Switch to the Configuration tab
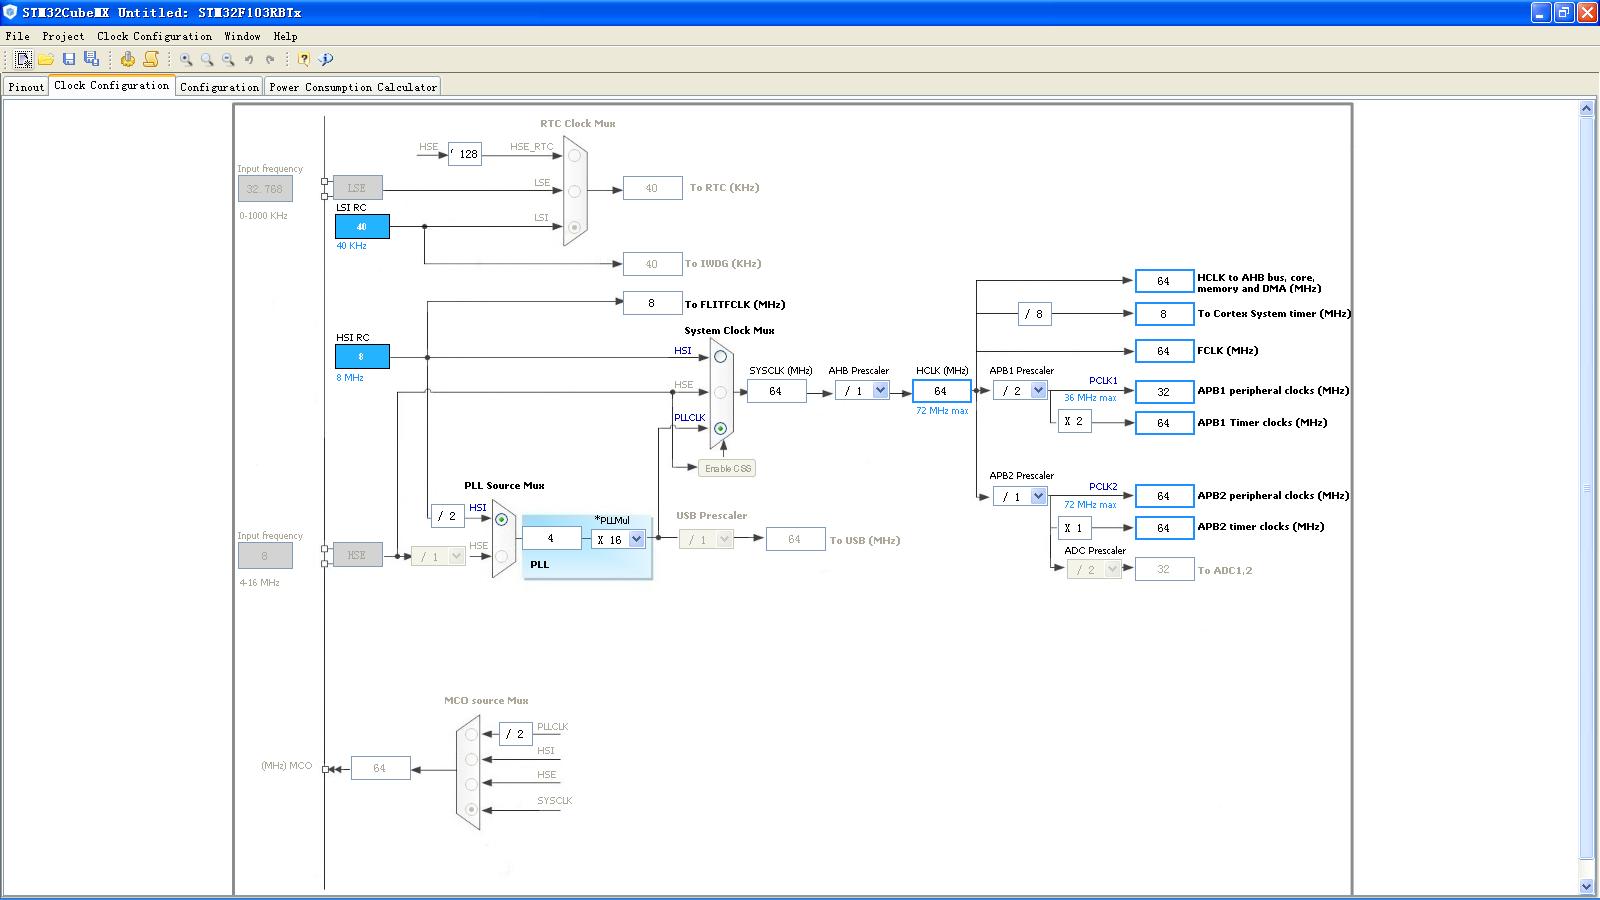The height and width of the screenshot is (900, 1600). pos(219,87)
